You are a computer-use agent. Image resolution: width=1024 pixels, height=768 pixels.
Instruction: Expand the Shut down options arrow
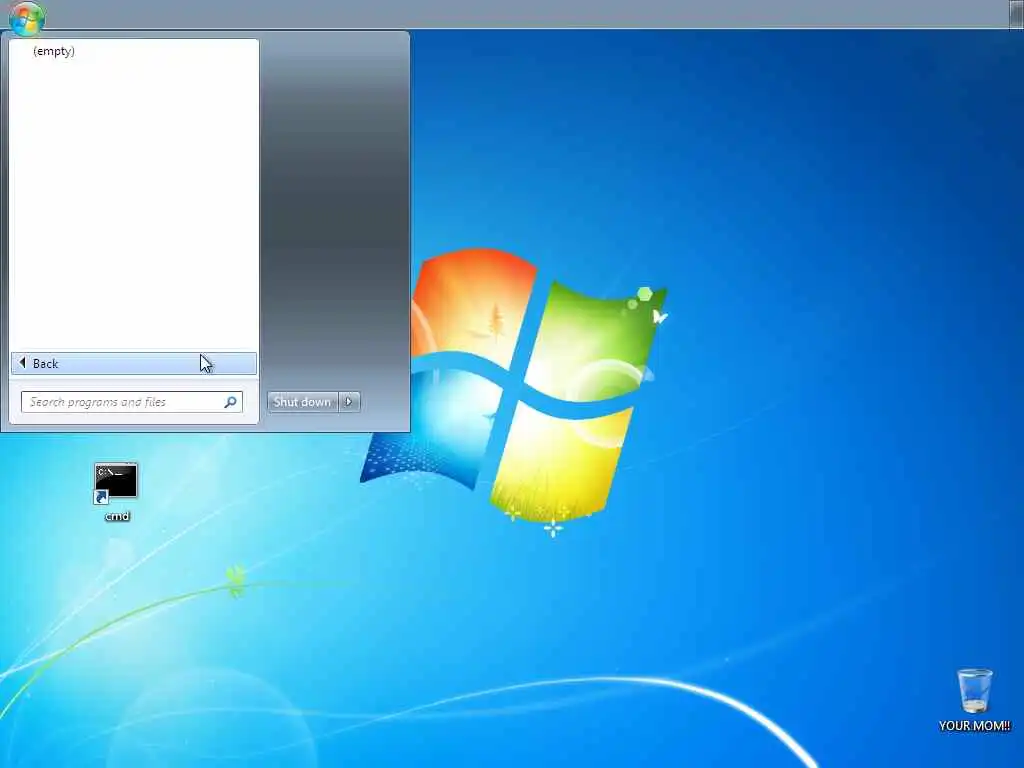pyautogui.click(x=349, y=402)
